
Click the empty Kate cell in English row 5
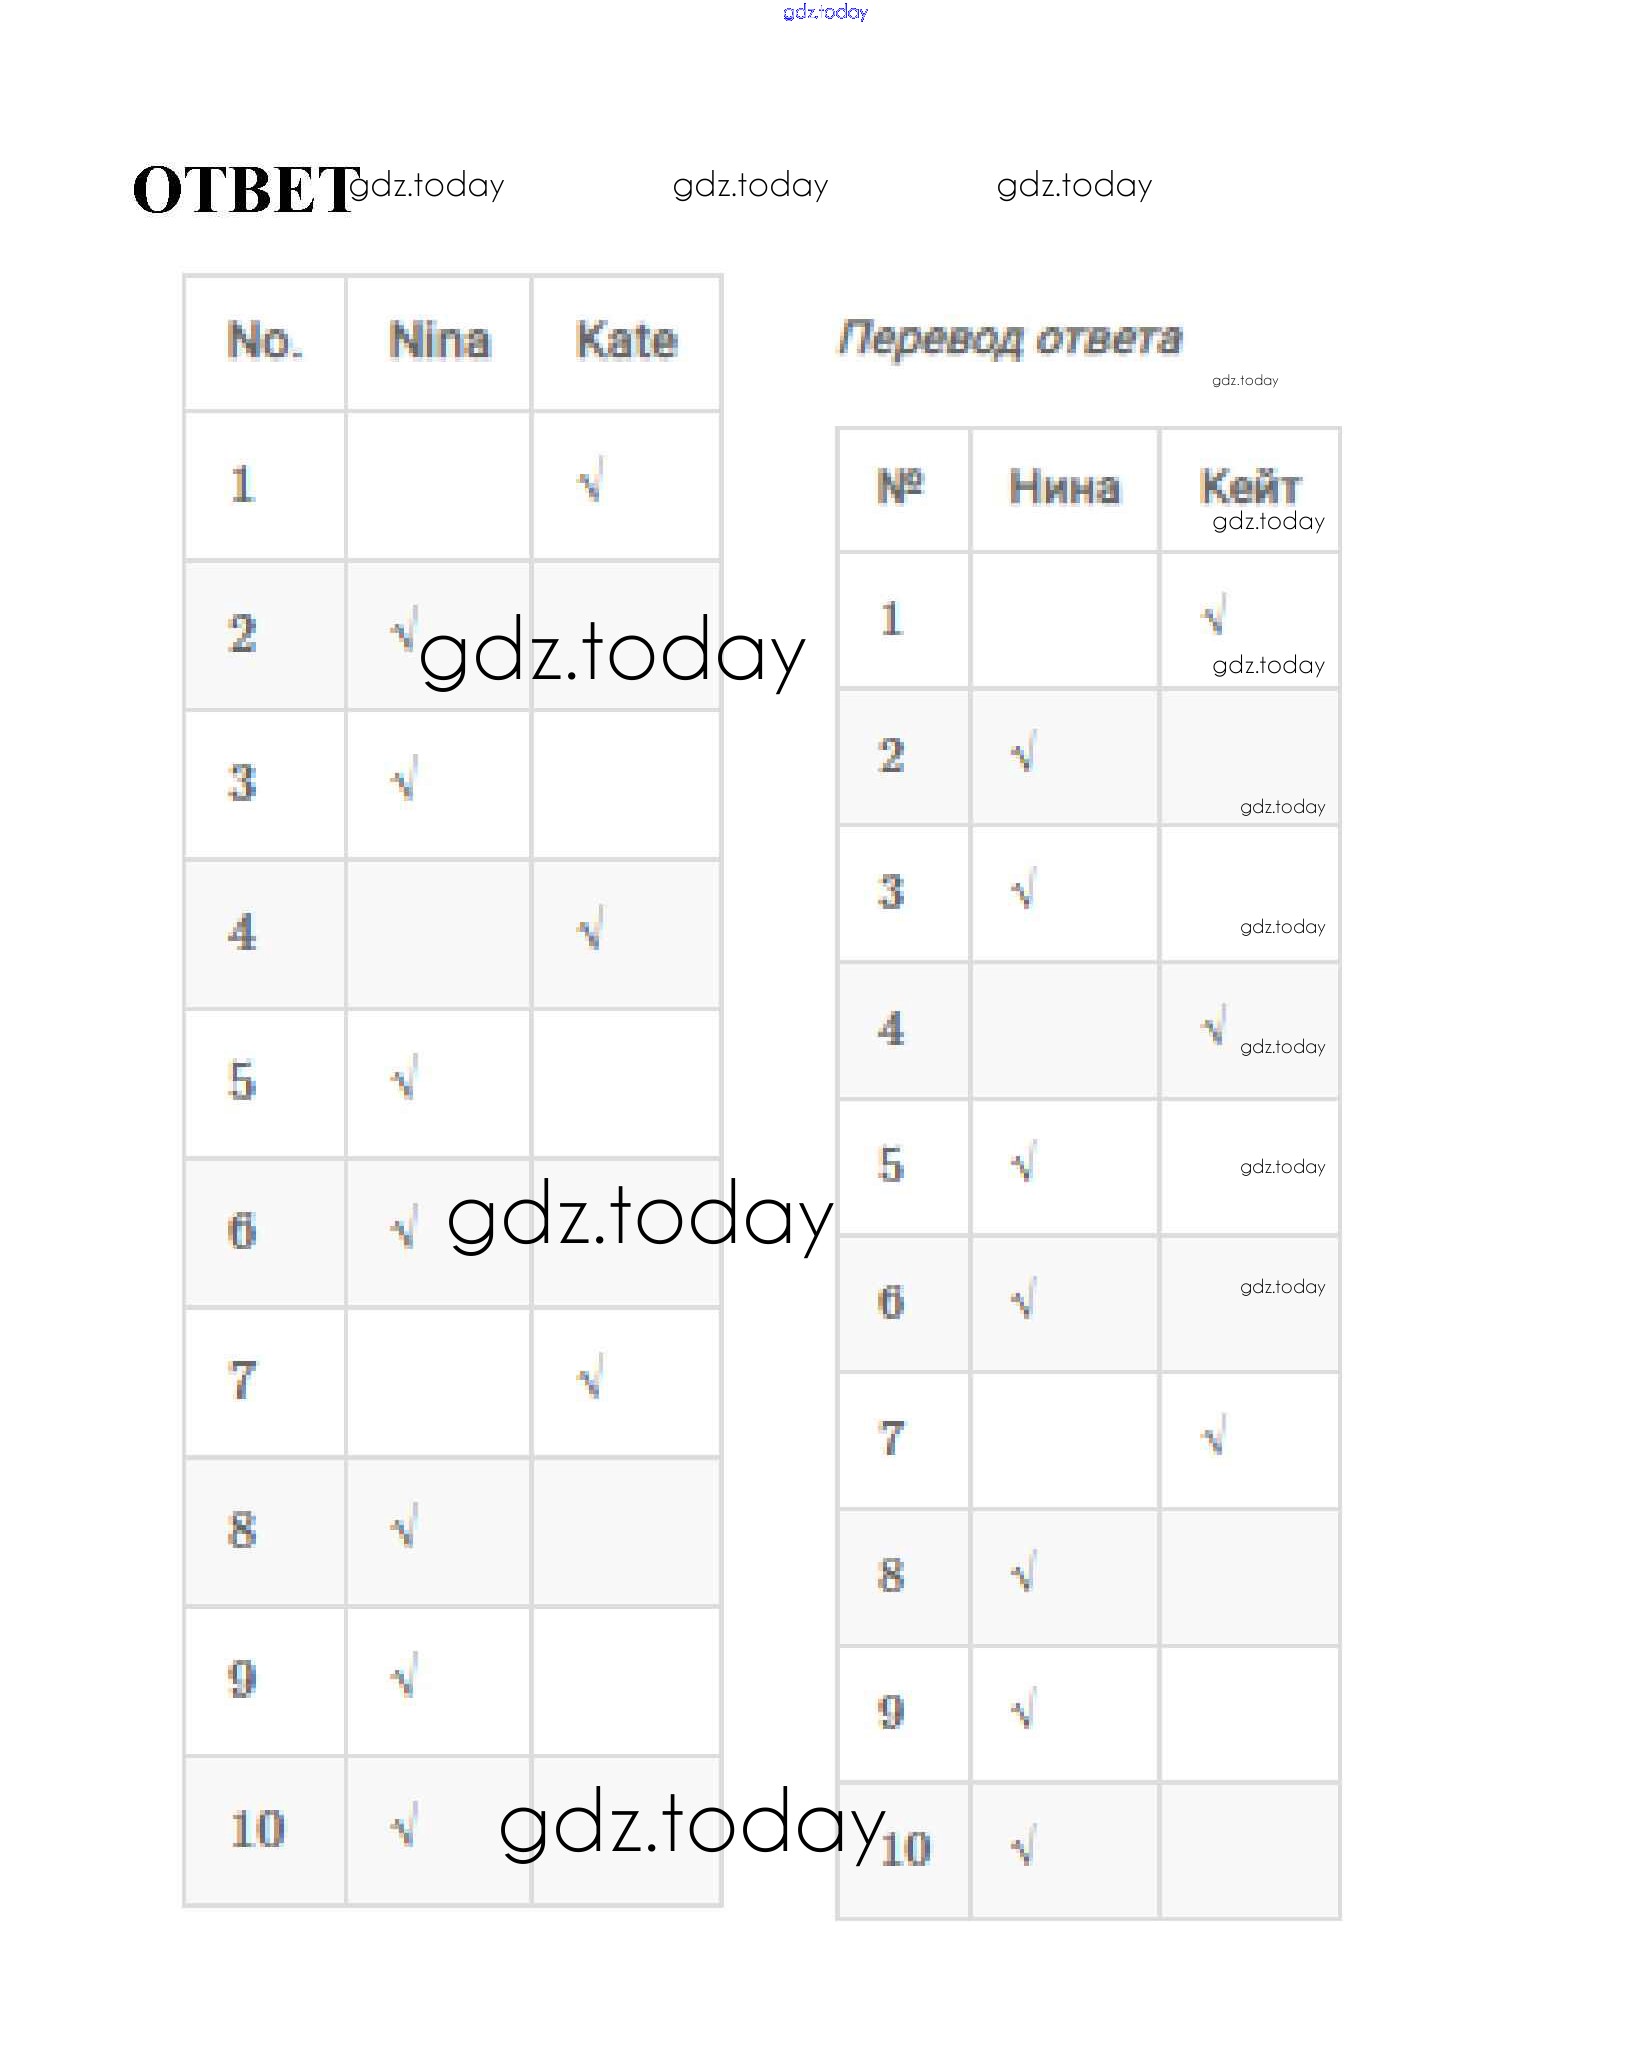(x=626, y=1082)
